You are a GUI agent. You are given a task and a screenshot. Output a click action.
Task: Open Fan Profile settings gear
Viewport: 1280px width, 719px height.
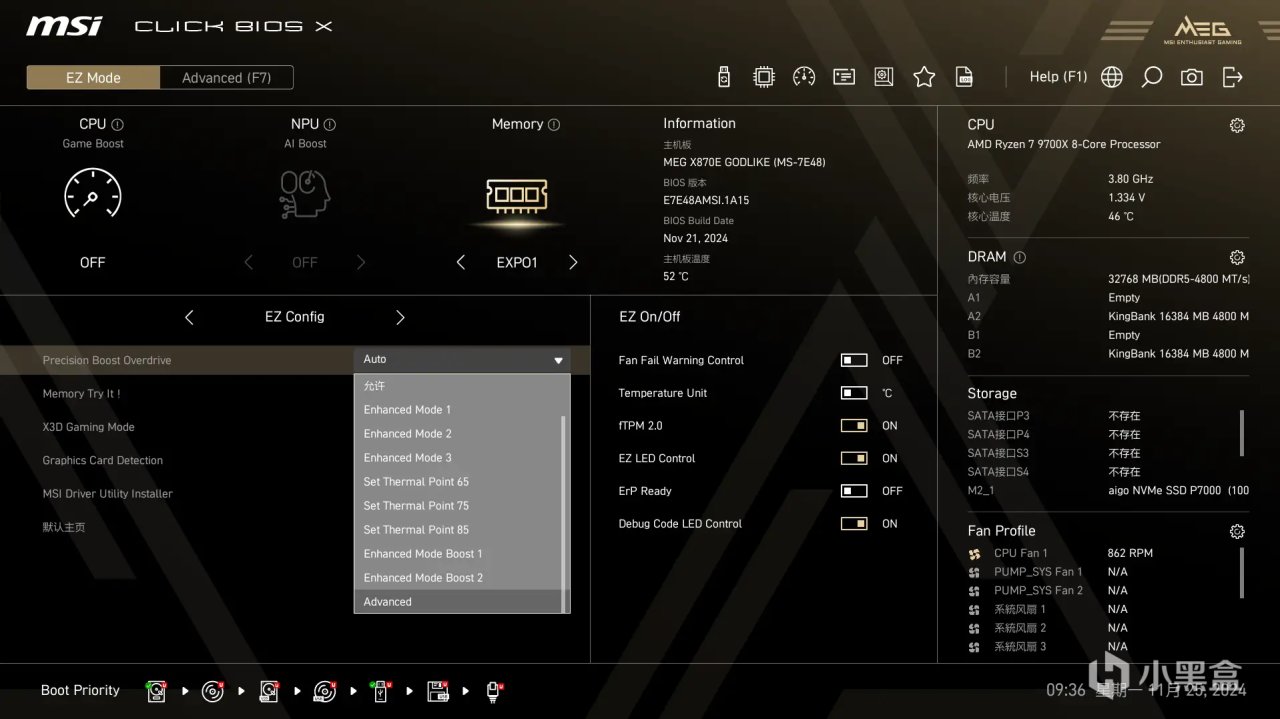[x=1237, y=531]
